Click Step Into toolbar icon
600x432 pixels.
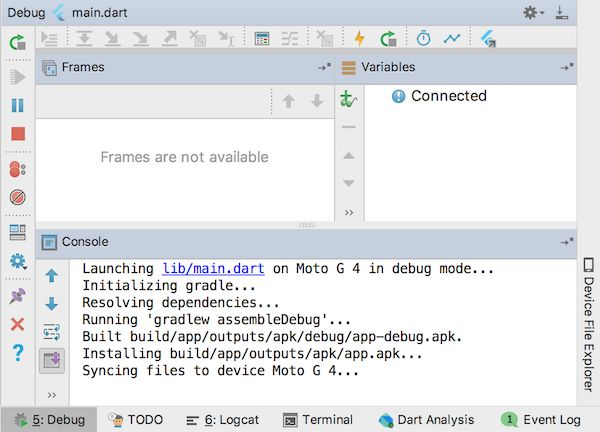click(x=112, y=39)
